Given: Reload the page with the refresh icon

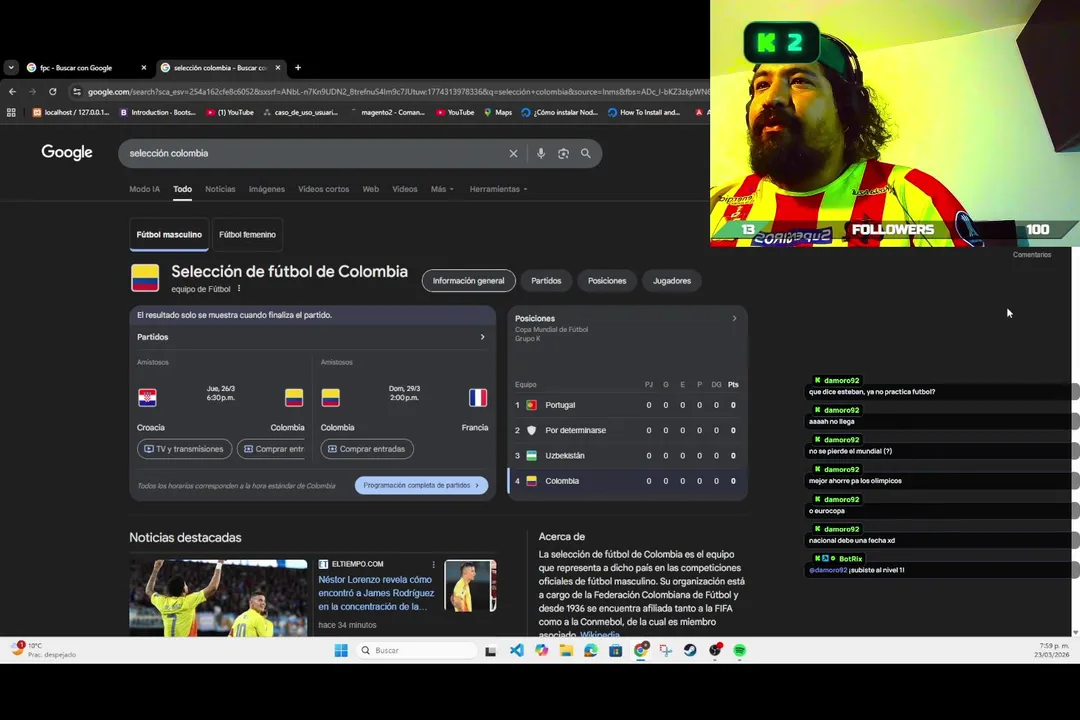Looking at the screenshot, I should [52, 92].
